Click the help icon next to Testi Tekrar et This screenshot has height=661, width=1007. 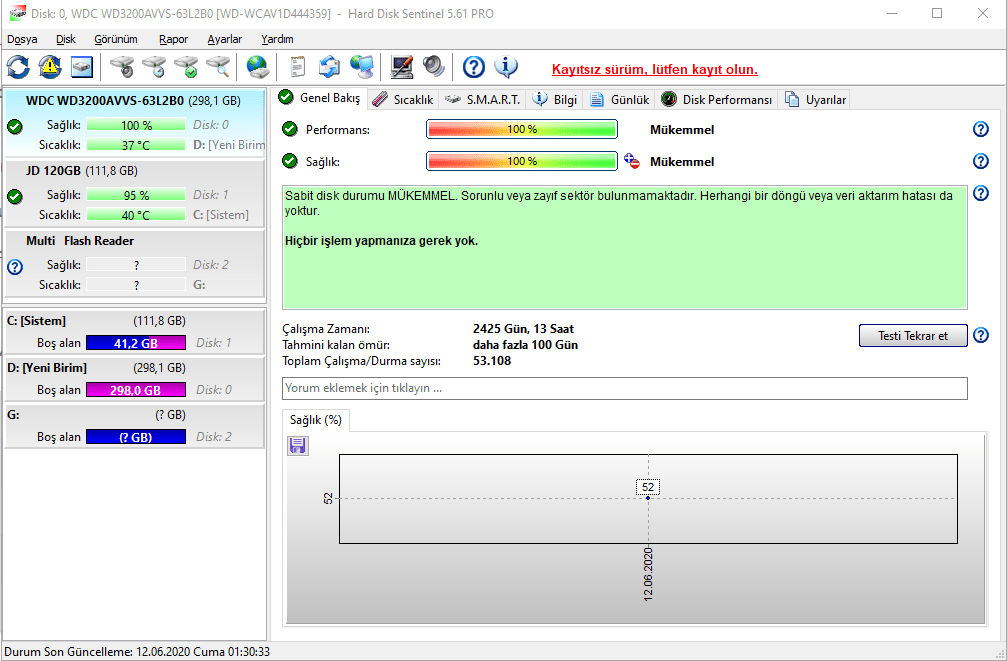point(981,335)
